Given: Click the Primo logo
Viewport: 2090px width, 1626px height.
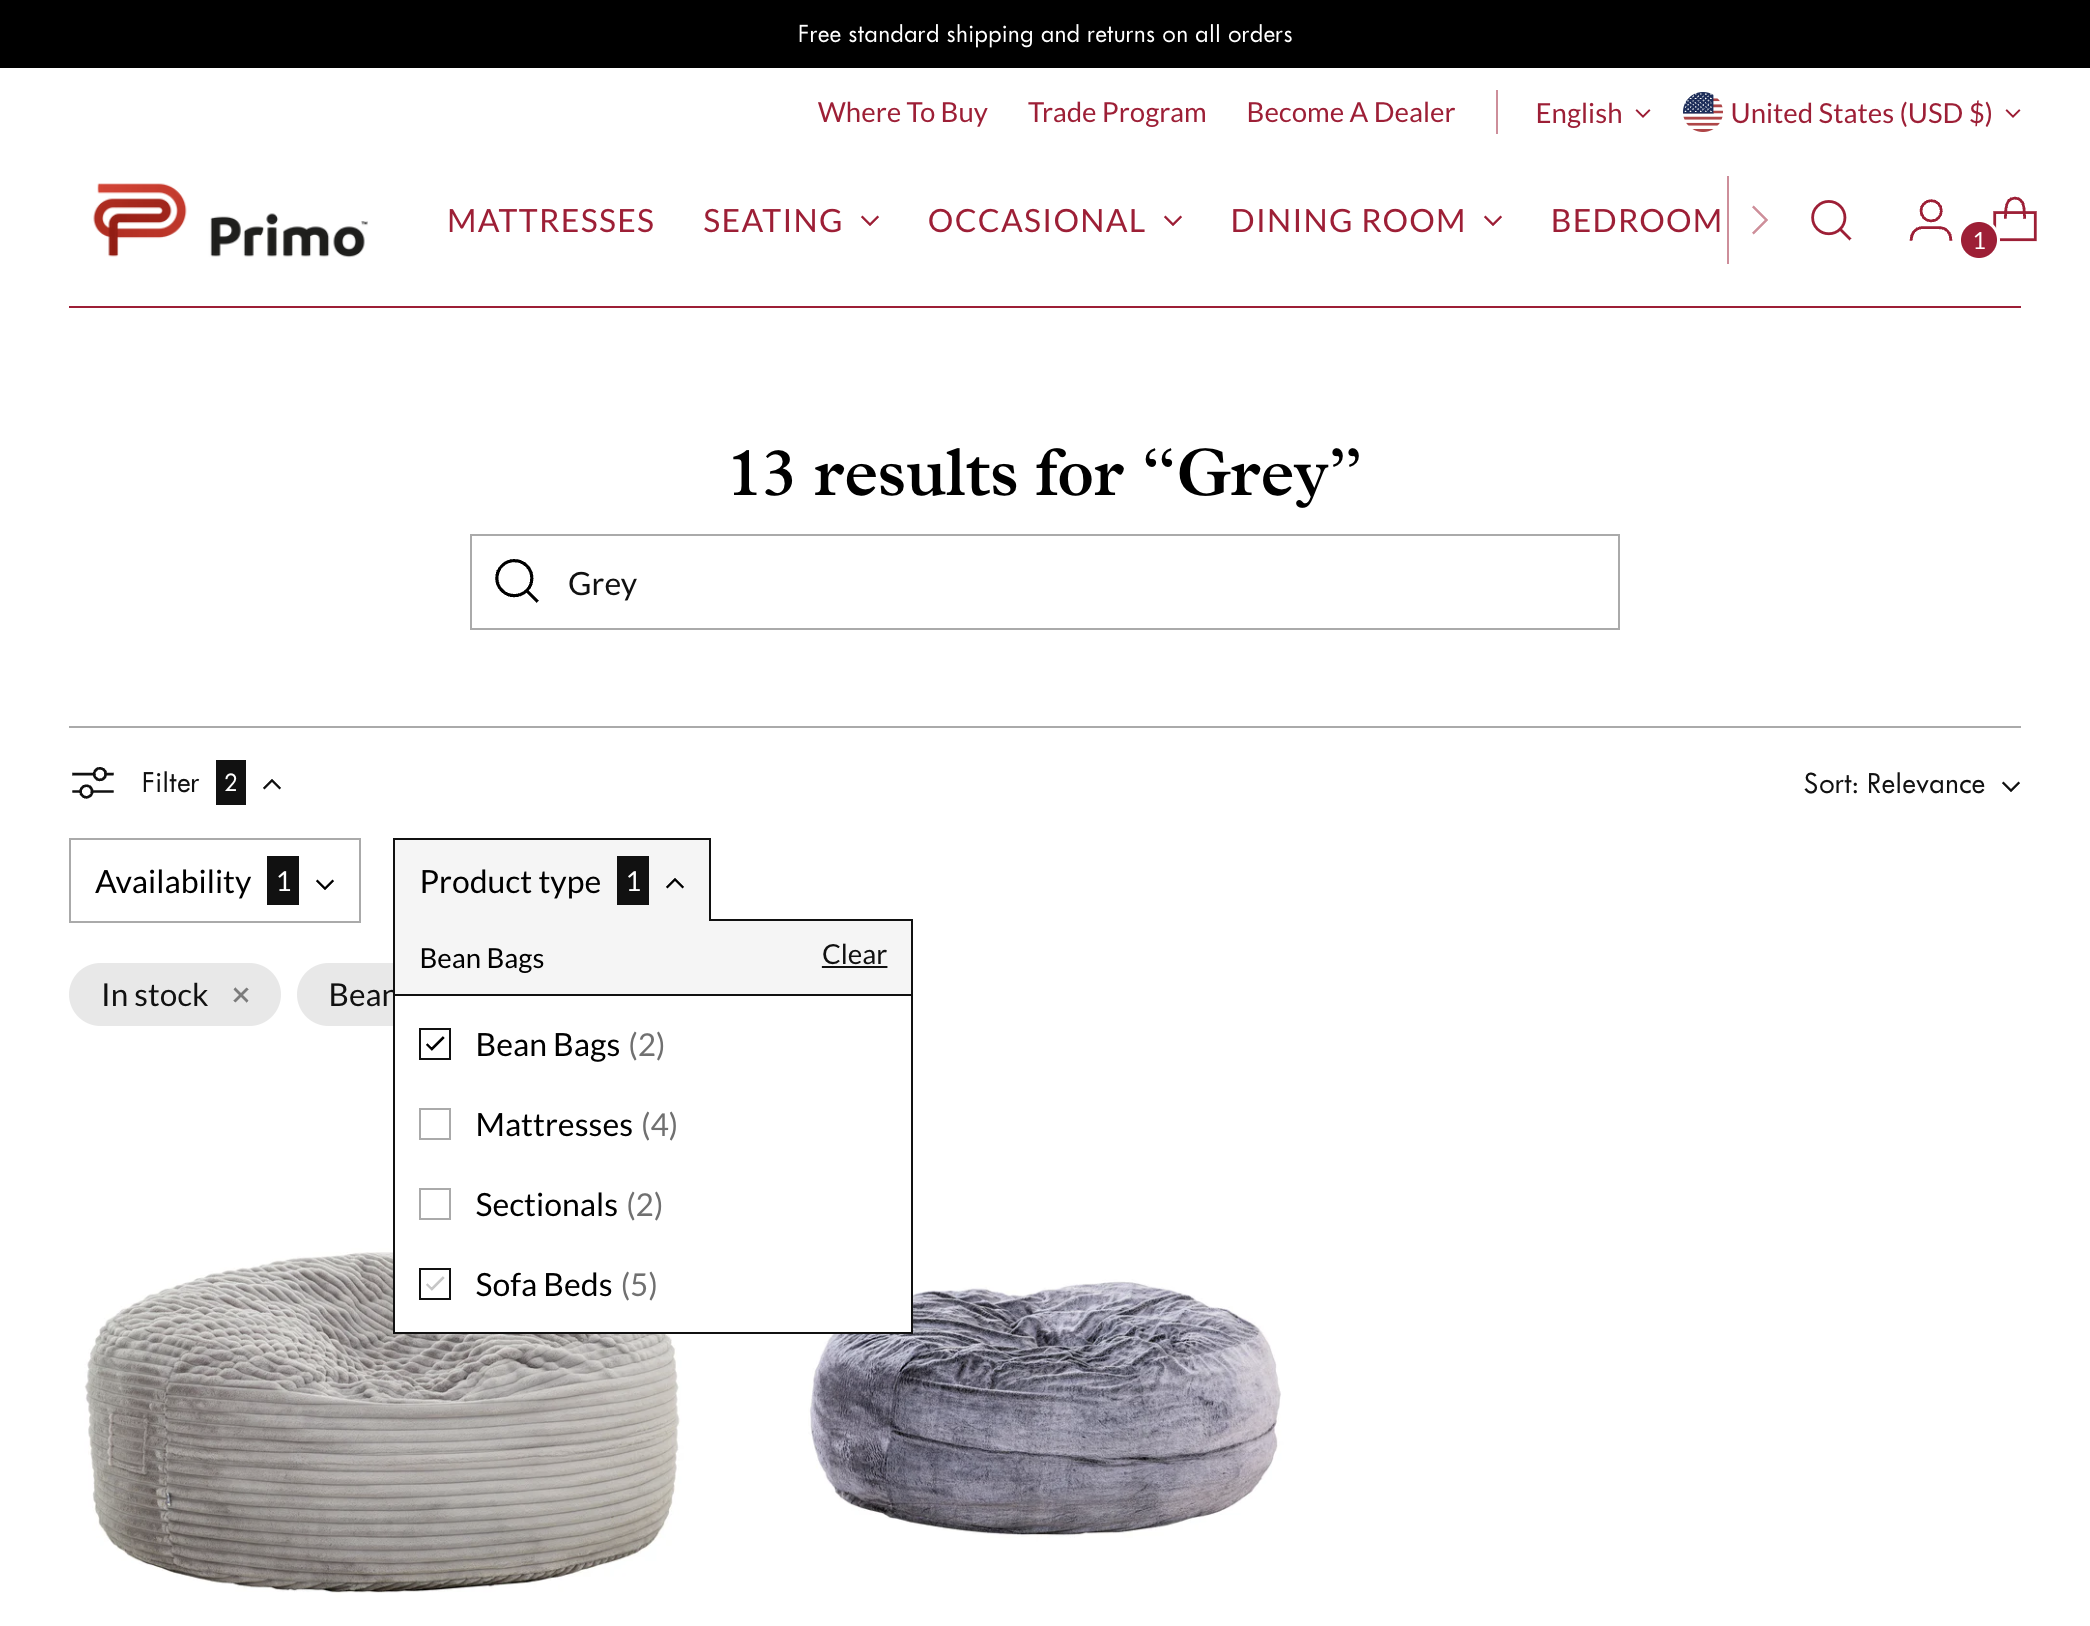Looking at the screenshot, I should [x=230, y=220].
